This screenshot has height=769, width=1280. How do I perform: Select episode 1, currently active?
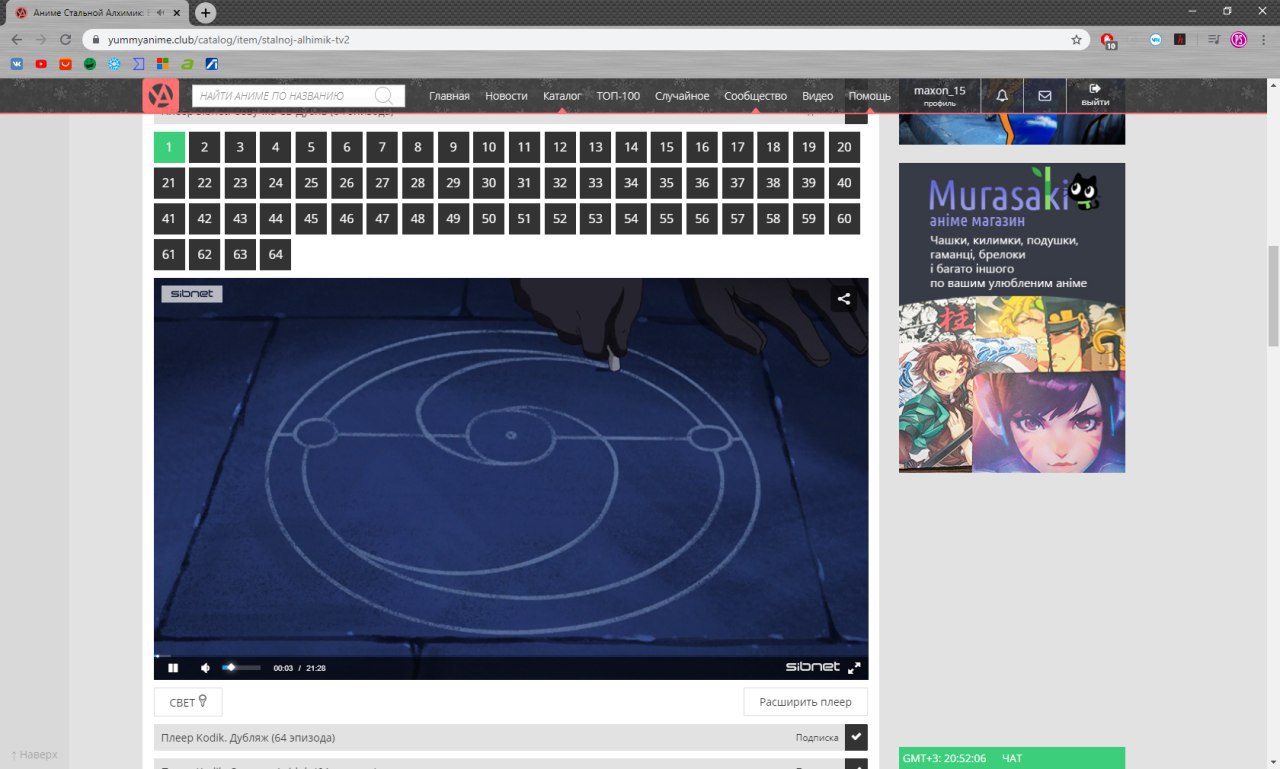coord(169,147)
